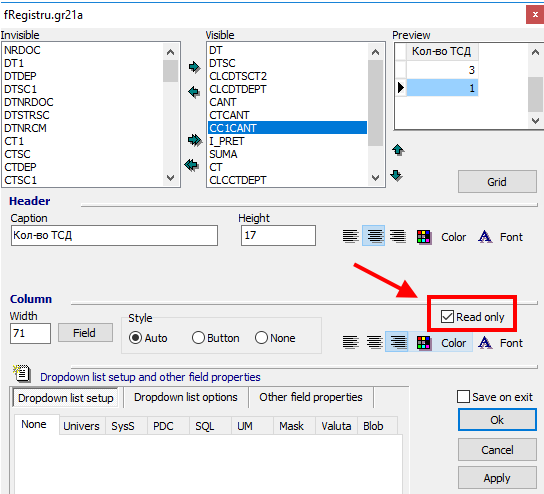Select the Univers sub-tab
This screenshot has height=494, width=544.
click(82, 426)
